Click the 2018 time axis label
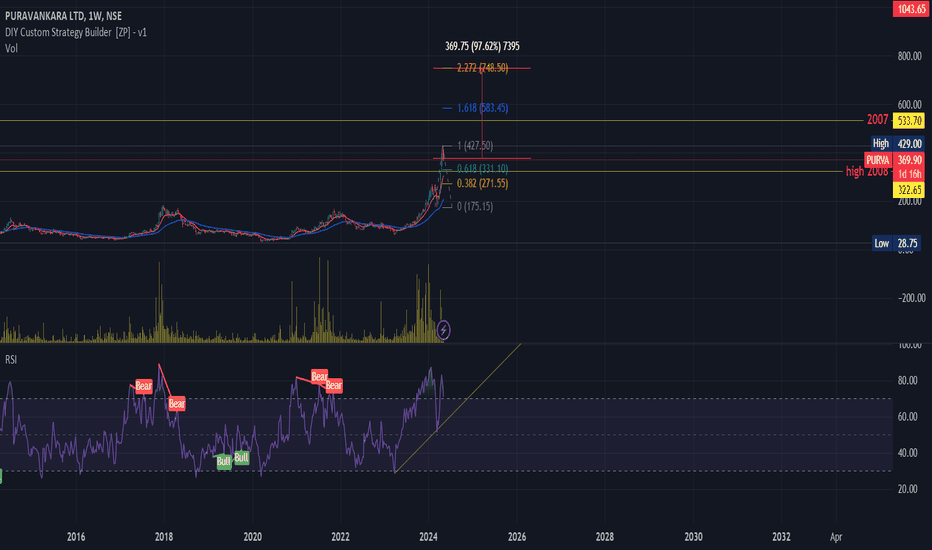This screenshot has width=932, height=550. pyautogui.click(x=164, y=537)
